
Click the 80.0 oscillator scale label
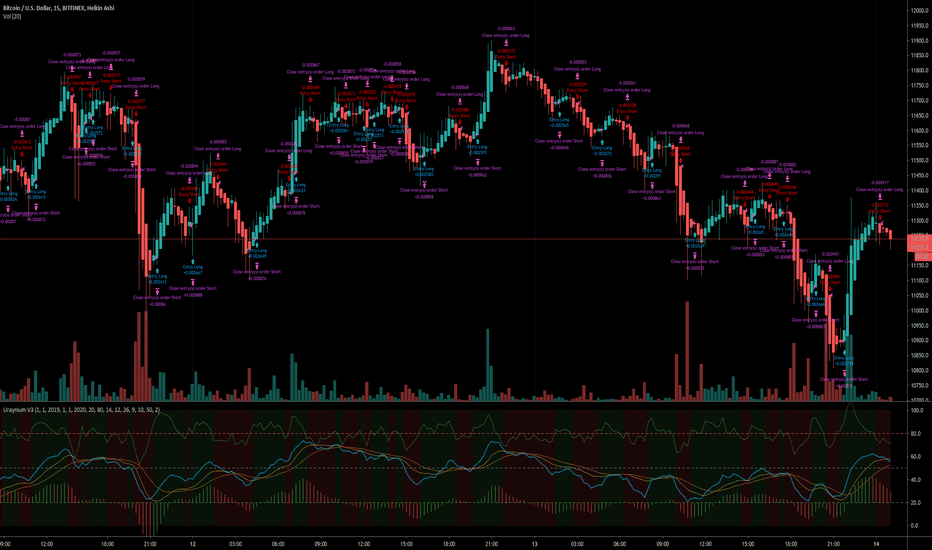click(x=917, y=433)
